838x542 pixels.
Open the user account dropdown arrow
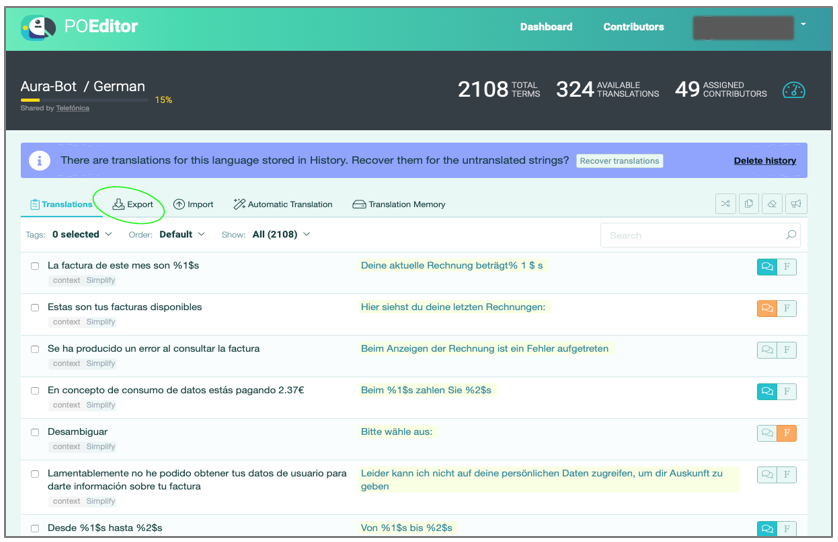click(803, 24)
